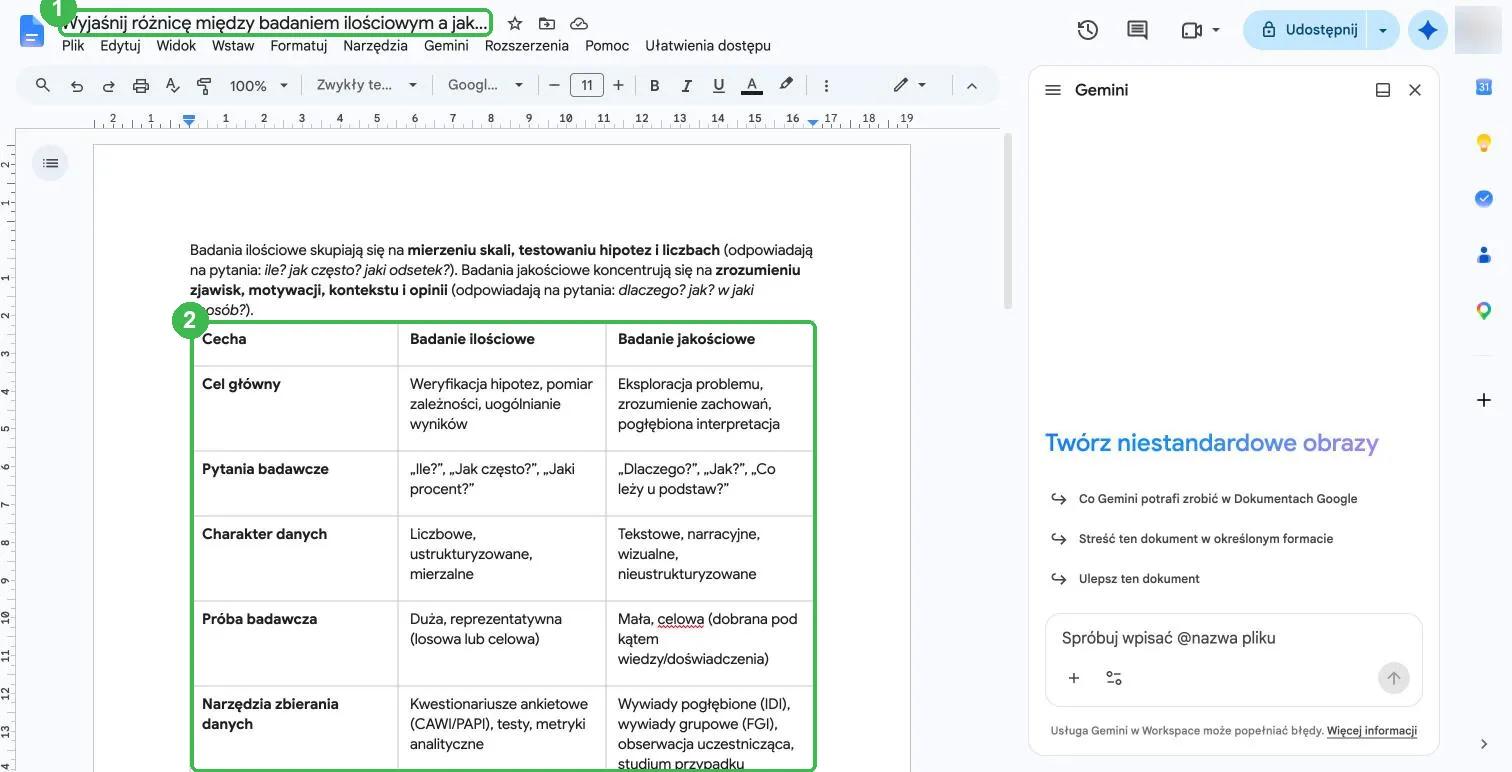Open Google Calendar side panel
The height and width of the screenshot is (772, 1512).
(1484, 88)
